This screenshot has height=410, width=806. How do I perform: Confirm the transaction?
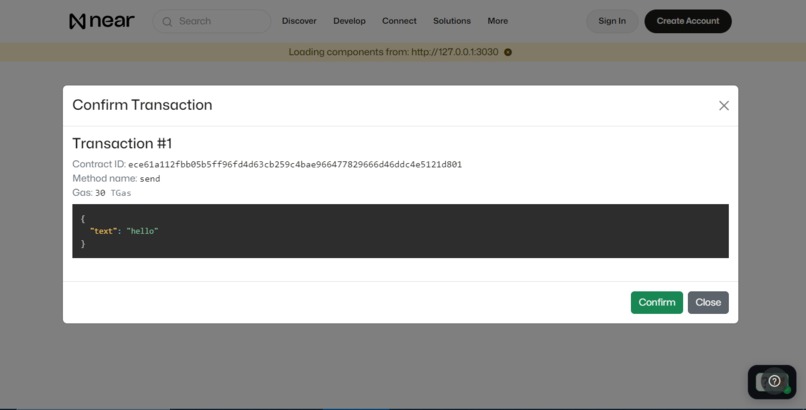pos(657,302)
